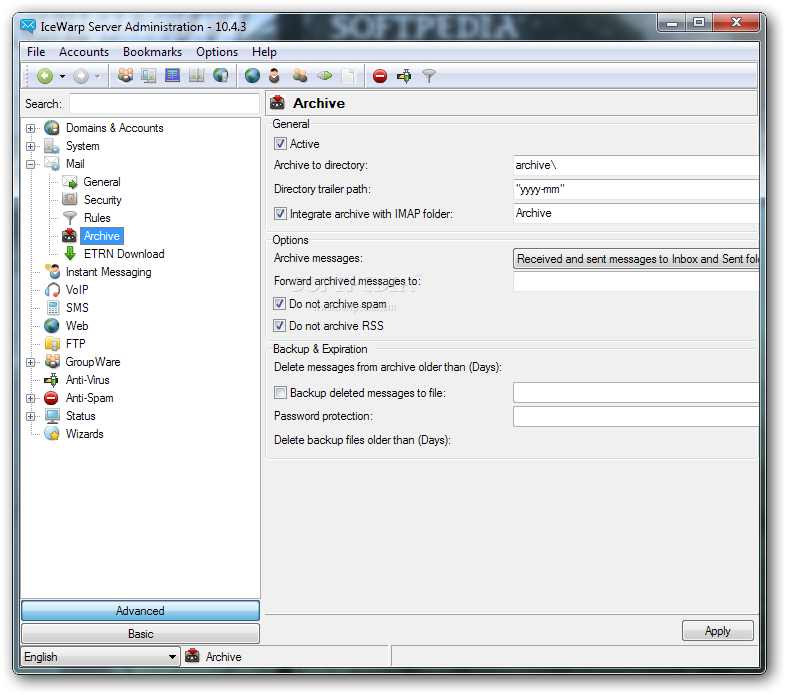This screenshot has height=695, width=787.
Task: Click the grey Forward arrow toolbar icon
Action: tap(81, 76)
